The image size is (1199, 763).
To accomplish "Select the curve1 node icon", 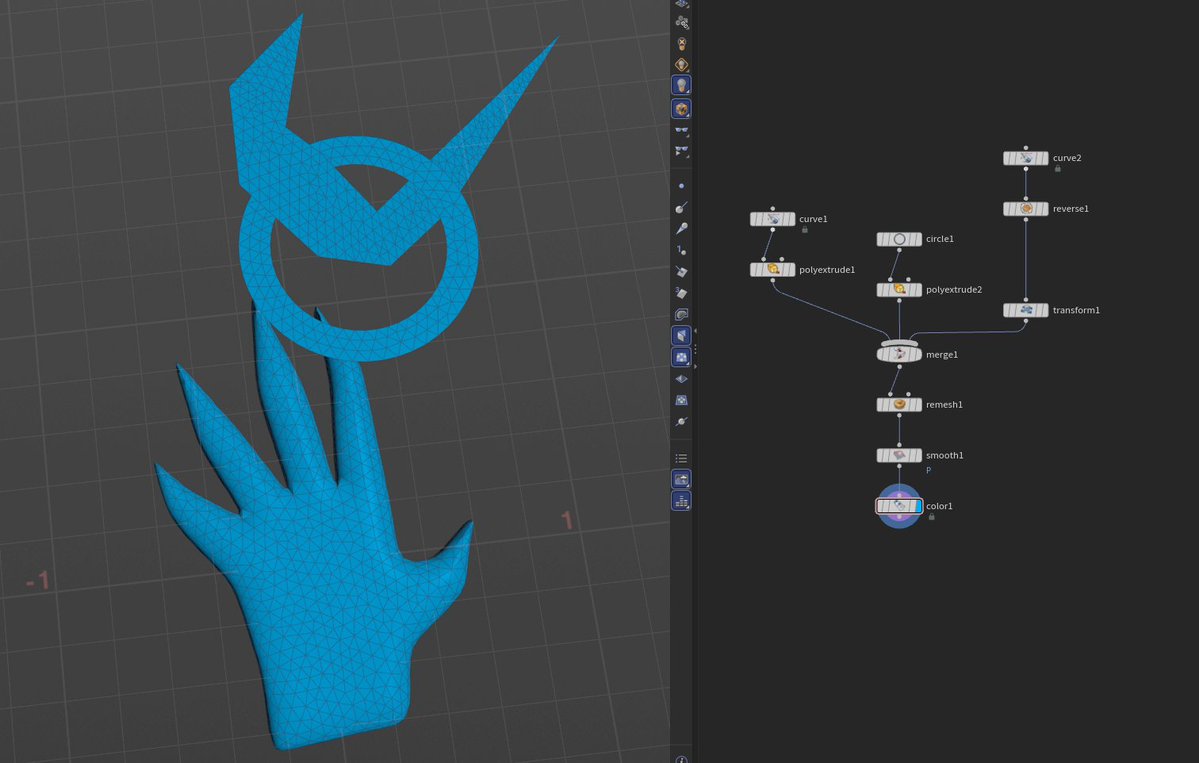I will click(x=773, y=219).
